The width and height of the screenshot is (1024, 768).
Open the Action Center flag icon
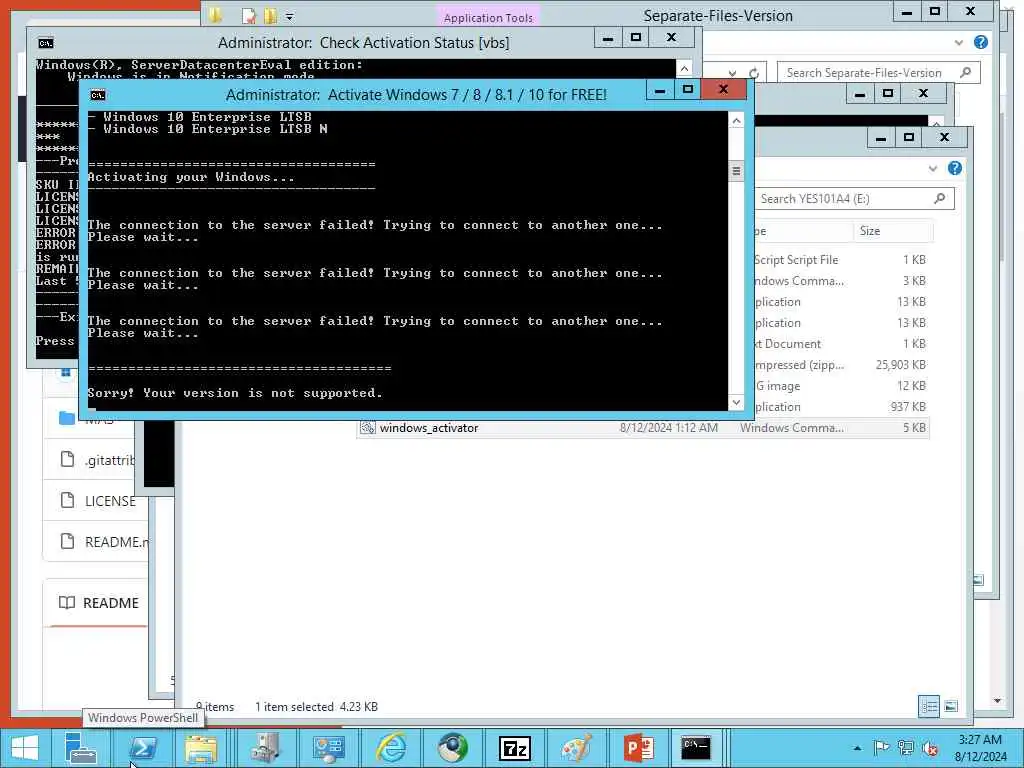(x=882, y=748)
